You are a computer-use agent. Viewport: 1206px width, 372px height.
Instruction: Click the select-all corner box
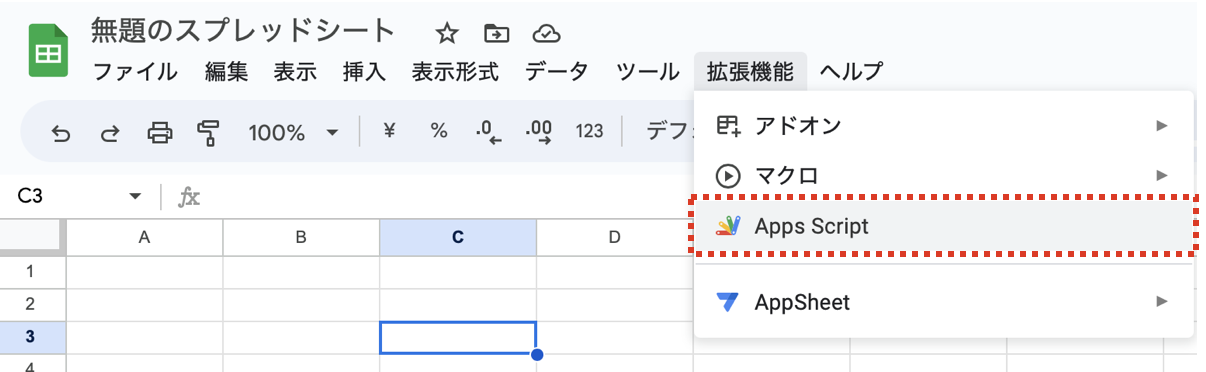(x=32, y=237)
